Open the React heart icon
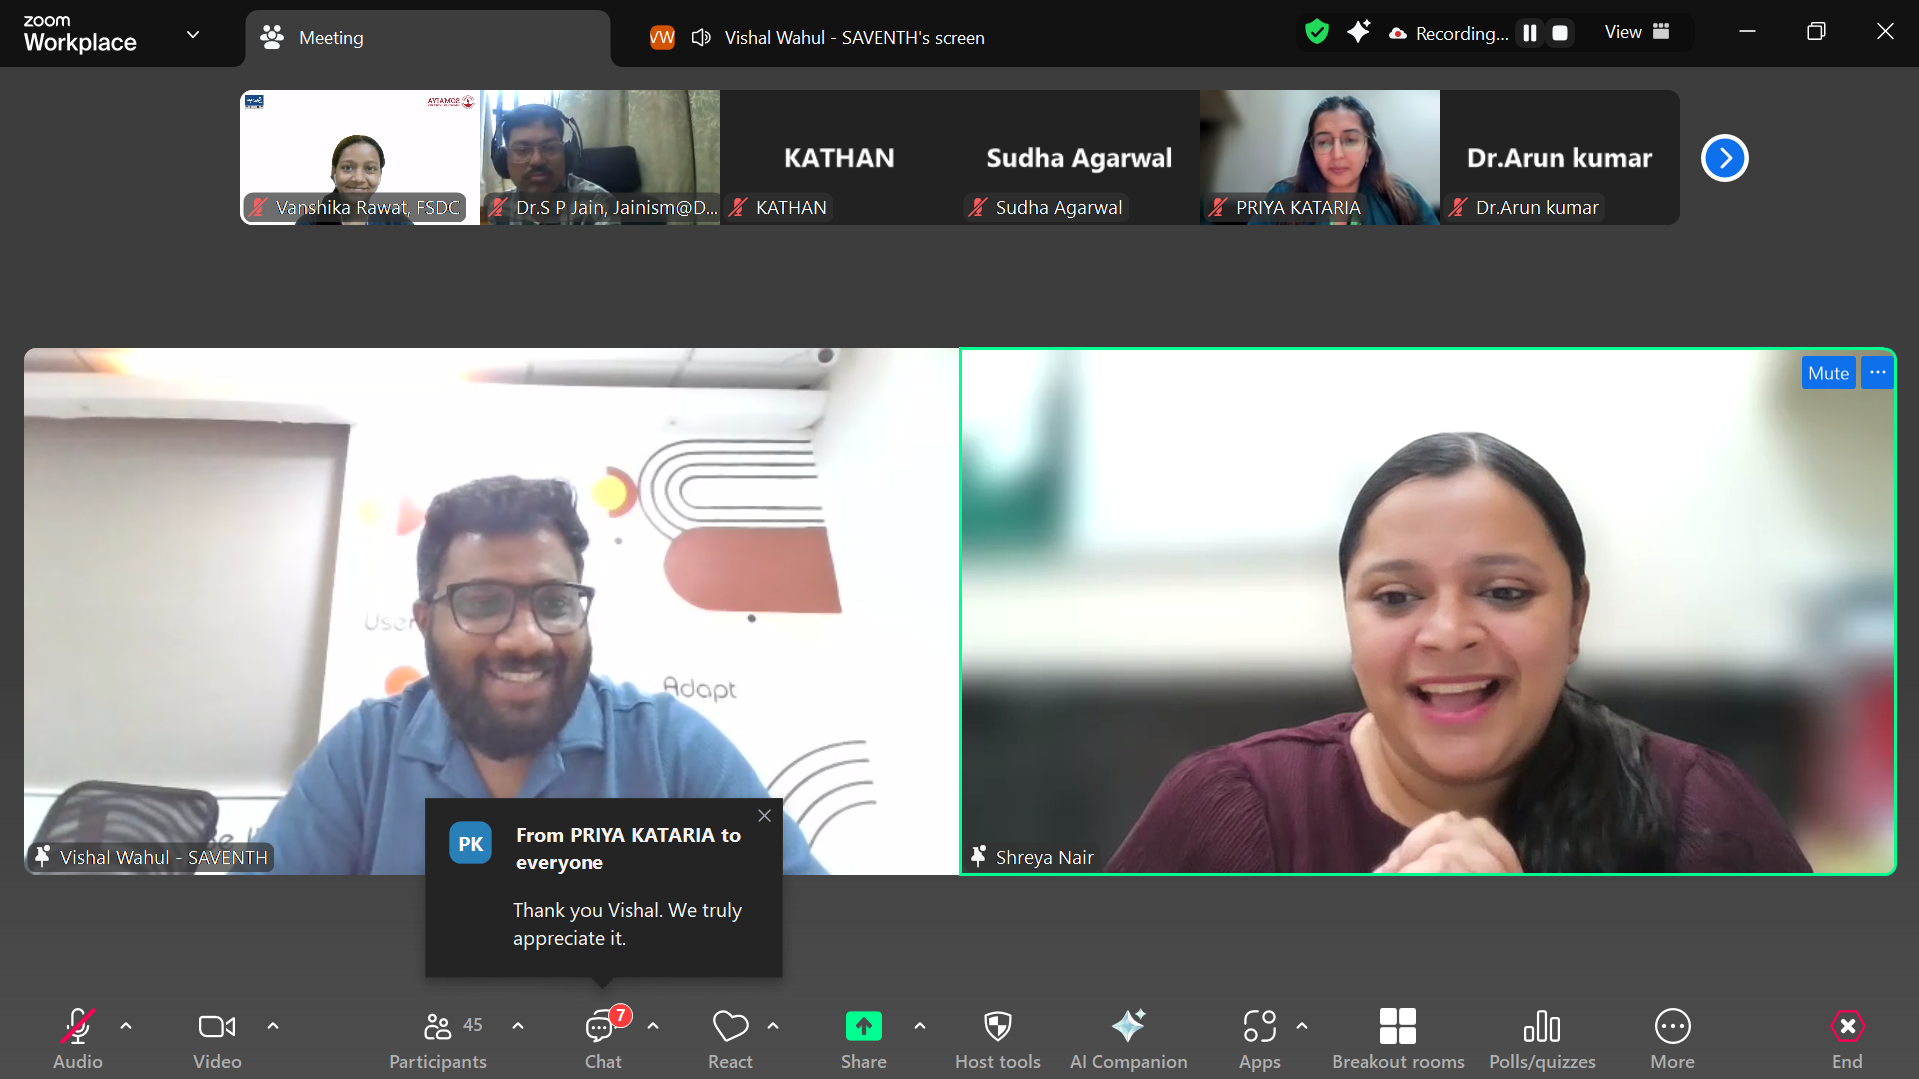1919x1079 pixels. [x=730, y=1027]
